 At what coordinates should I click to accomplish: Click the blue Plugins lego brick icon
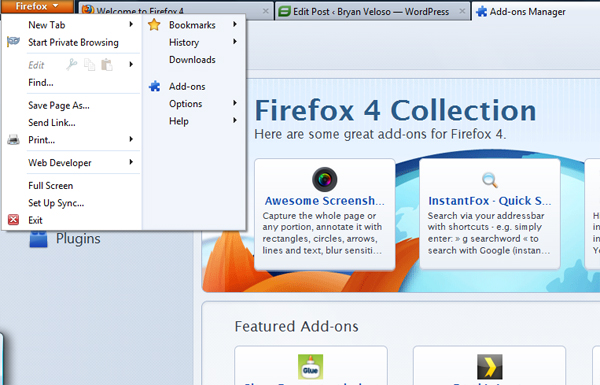38,239
